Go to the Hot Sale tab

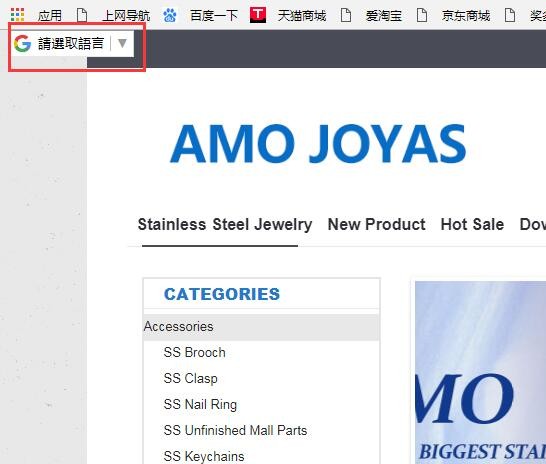point(472,225)
